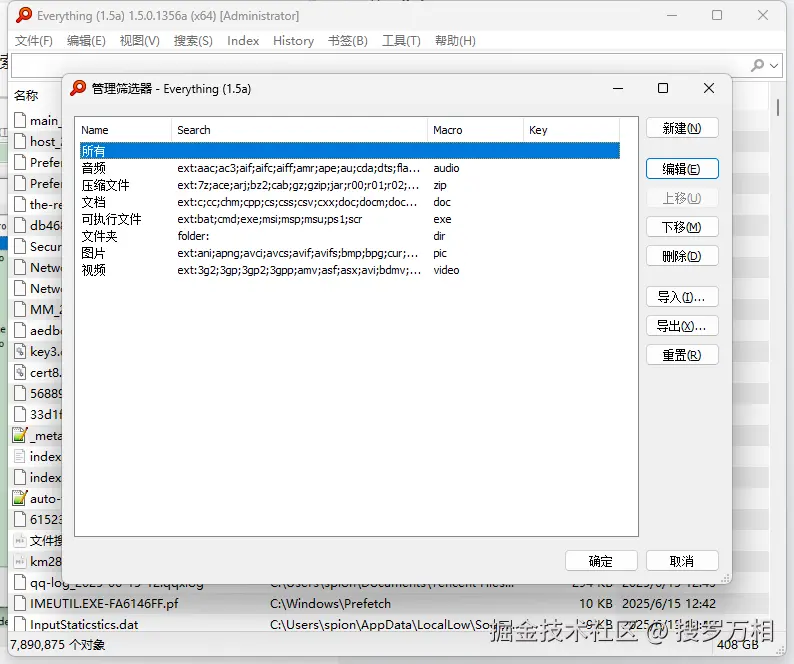Image resolution: width=794 pixels, height=664 pixels.
Task: Click the Delete (删除) button
Action: pyautogui.click(x=682, y=256)
